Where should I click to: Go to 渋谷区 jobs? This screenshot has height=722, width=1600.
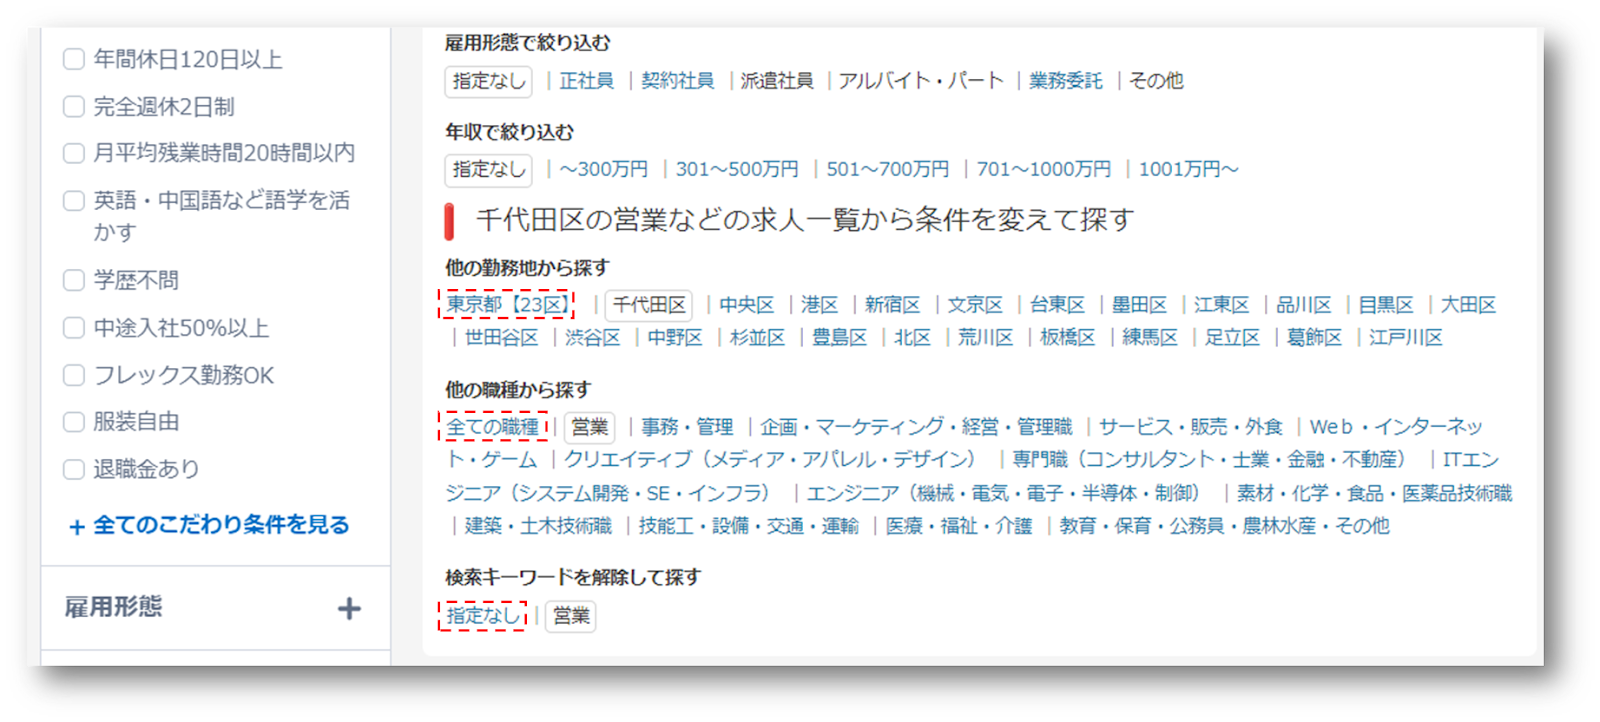click(x=593, y=338)
